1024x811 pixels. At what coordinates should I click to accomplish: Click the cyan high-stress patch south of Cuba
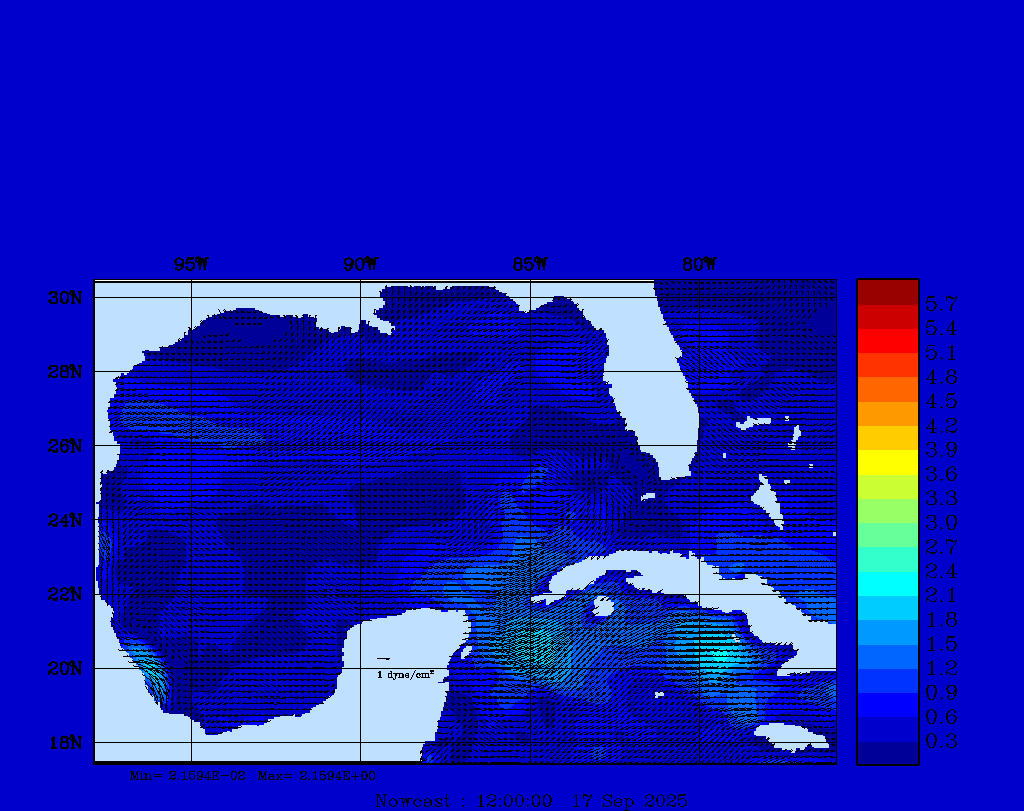(720, 655)
